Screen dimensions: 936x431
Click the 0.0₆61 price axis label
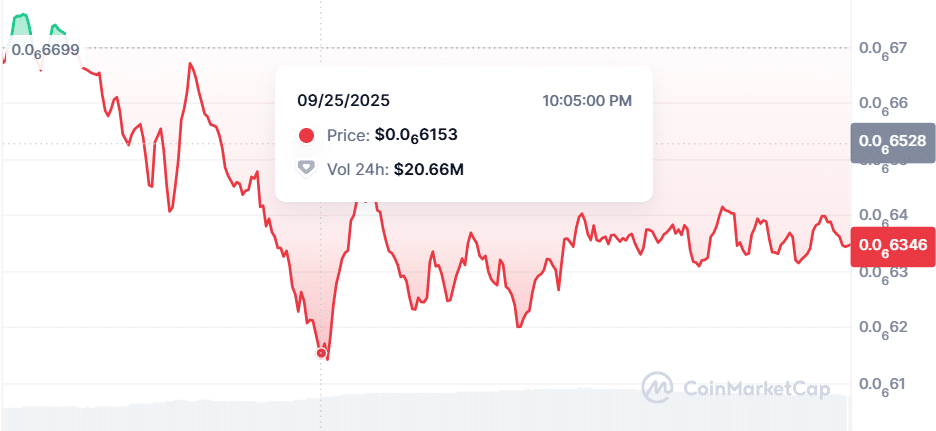click(x=882, y=384)
